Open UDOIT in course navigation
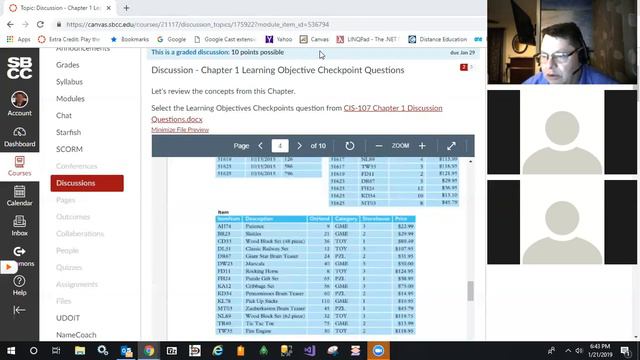 click(x=68, y=318)
